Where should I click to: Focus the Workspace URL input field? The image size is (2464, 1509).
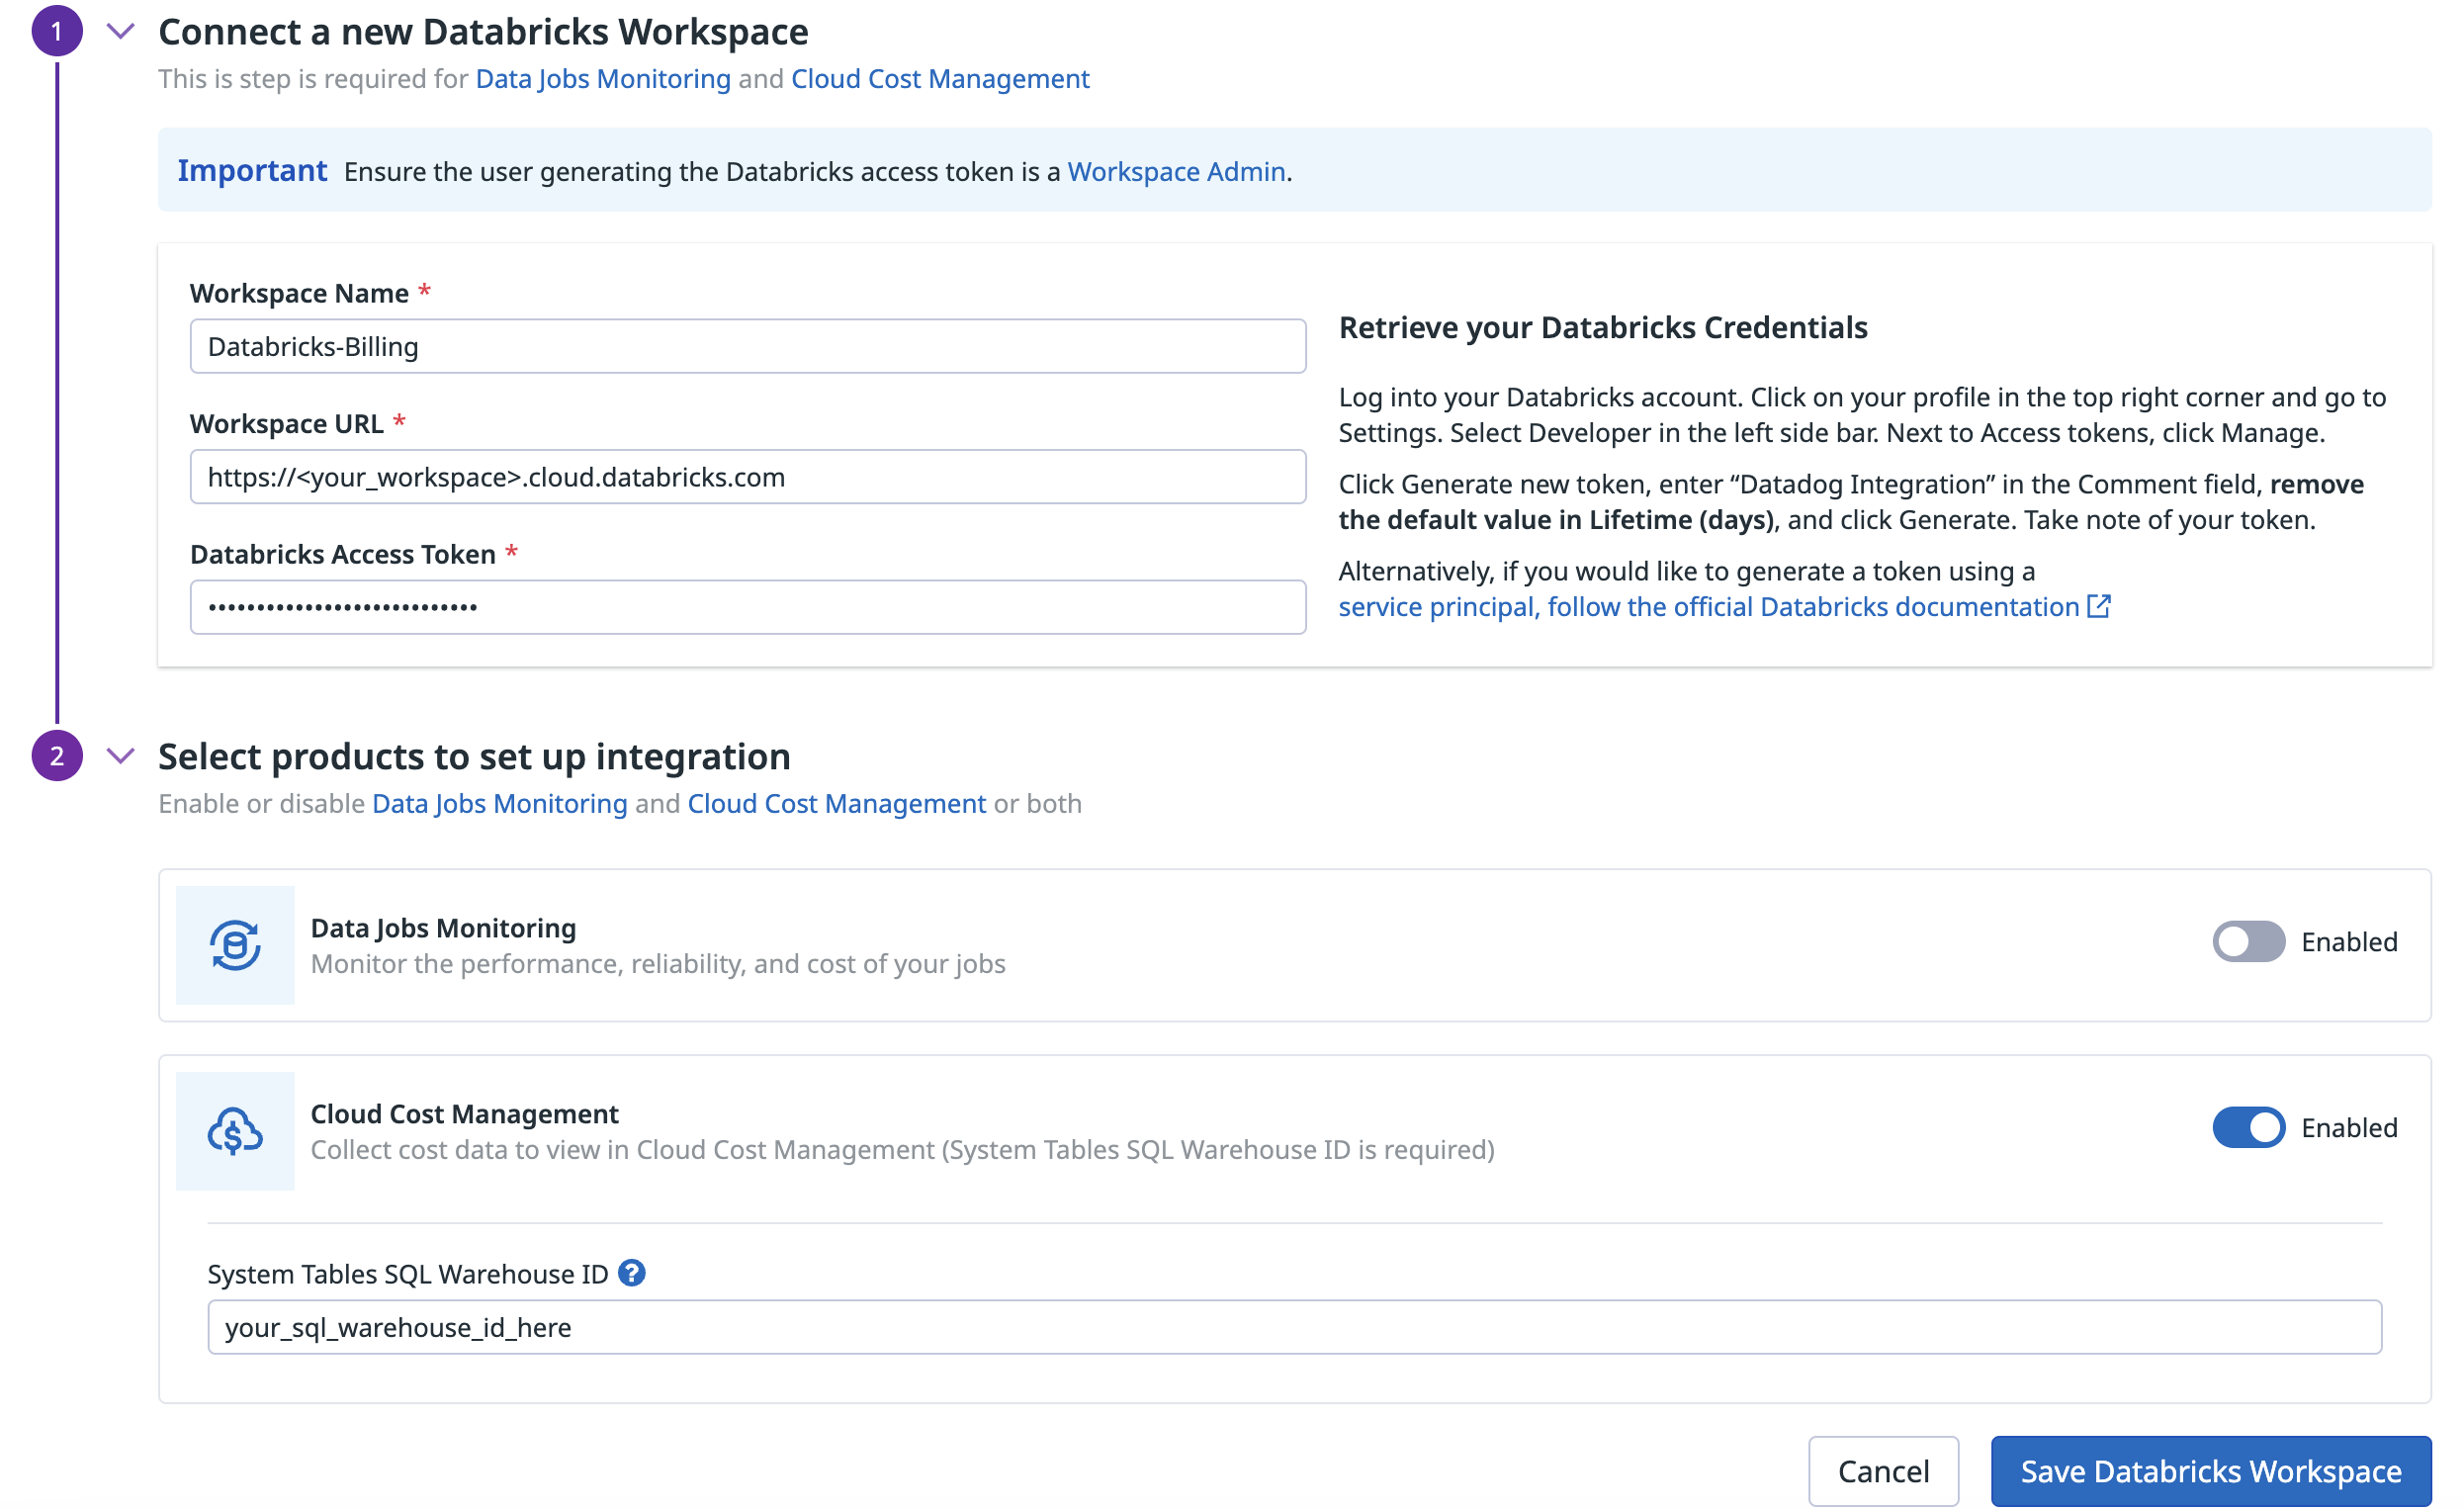[x=748, y=476]
